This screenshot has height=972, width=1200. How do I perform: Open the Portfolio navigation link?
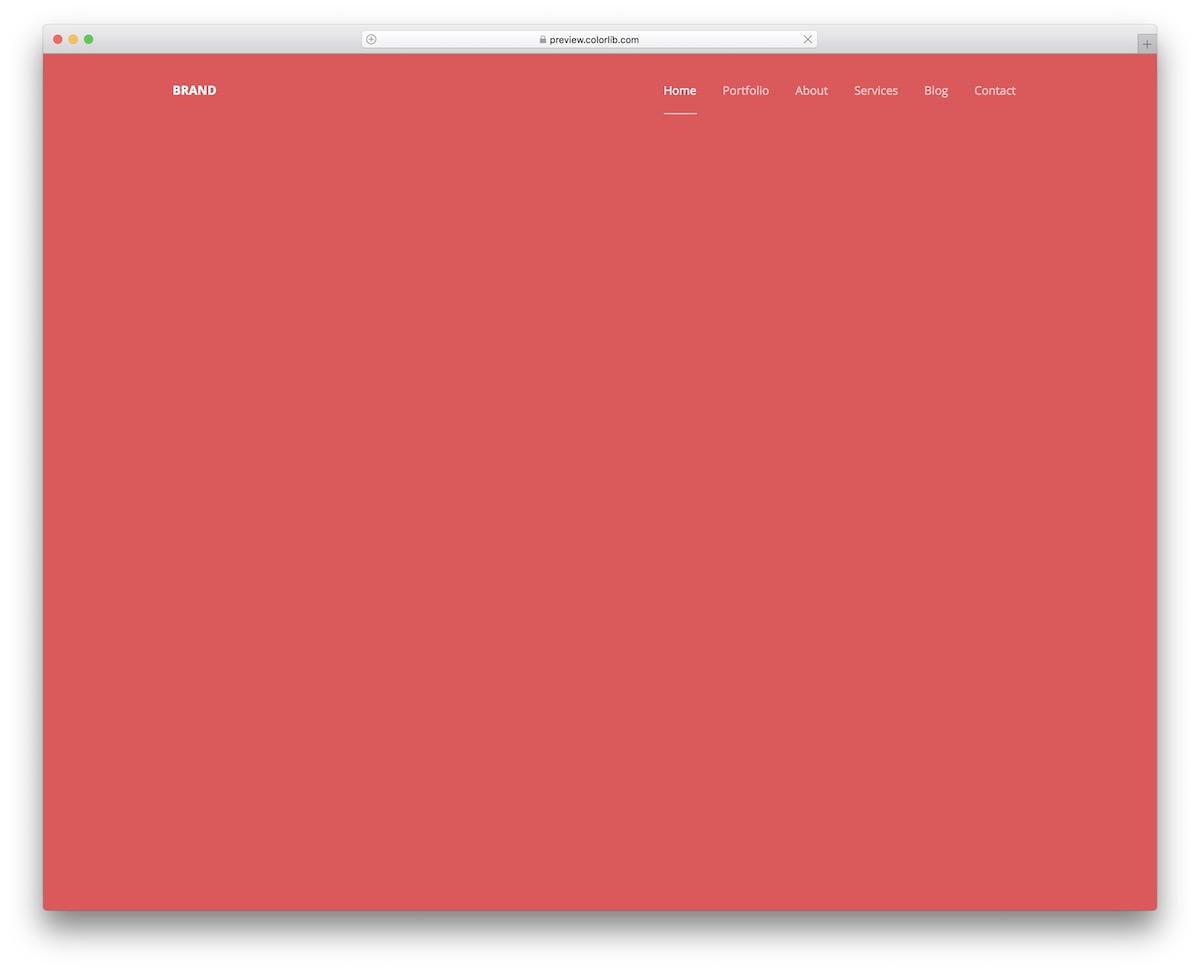745,90
